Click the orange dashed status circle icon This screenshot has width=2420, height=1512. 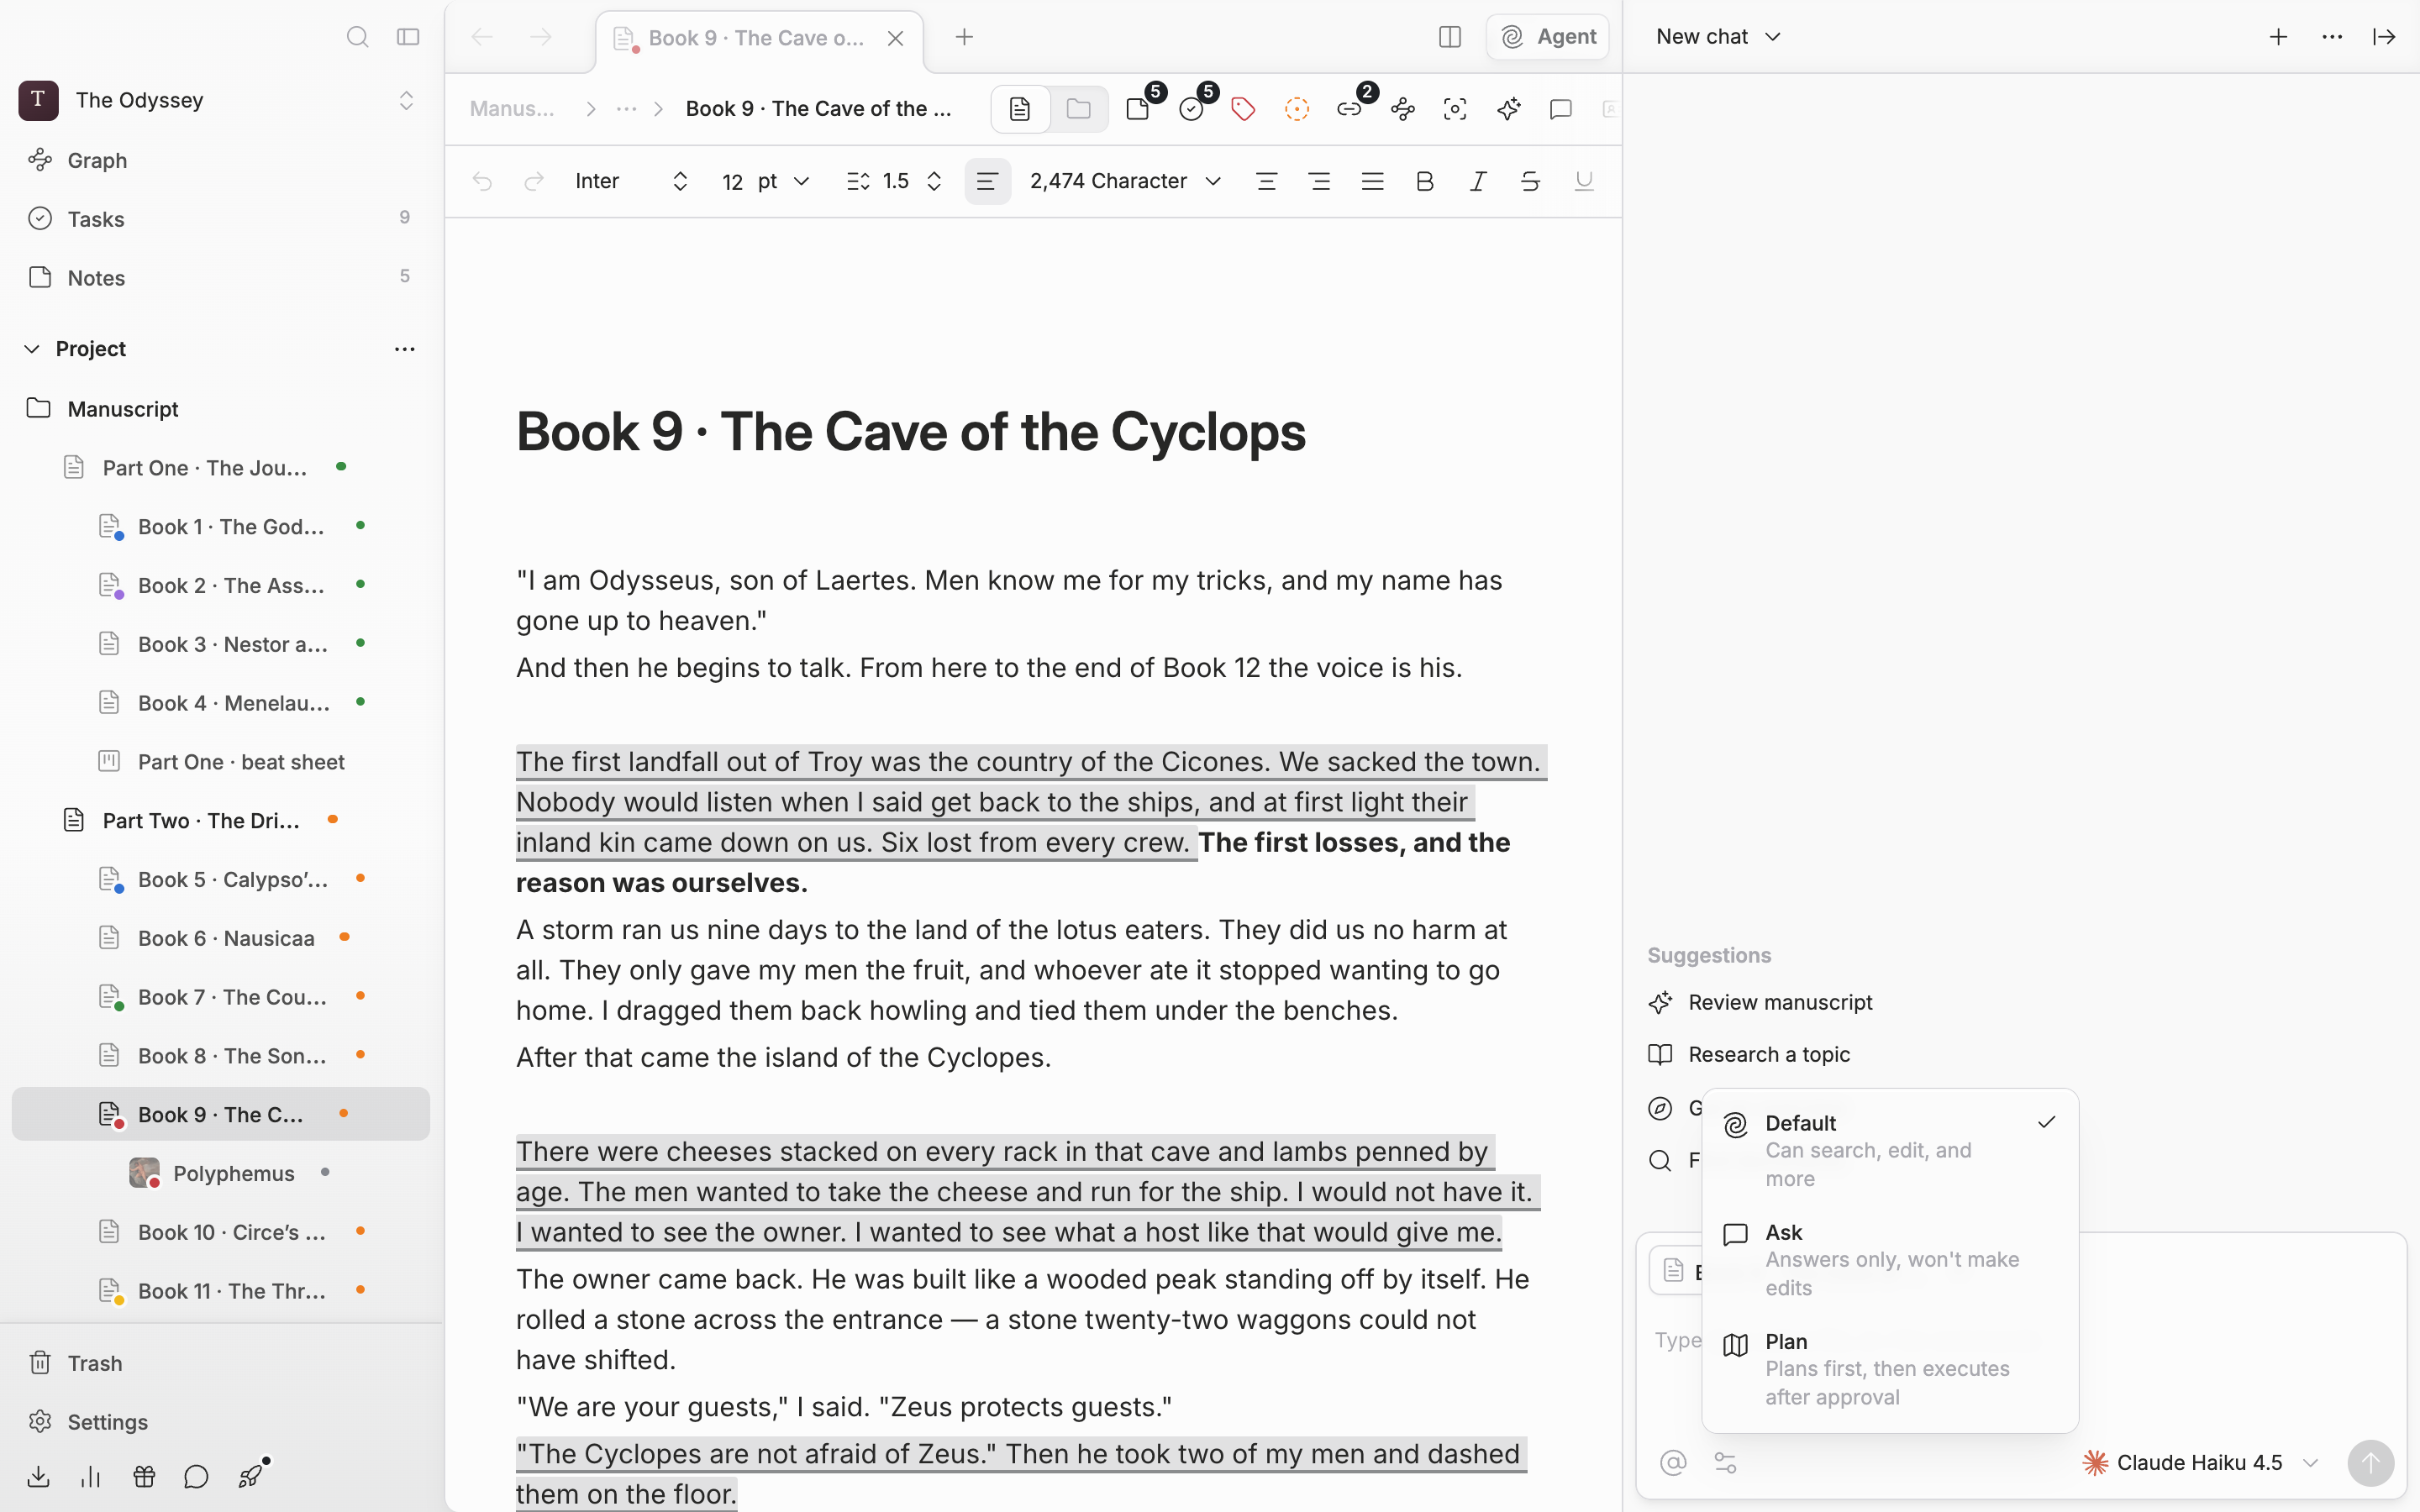[1297, 109]
